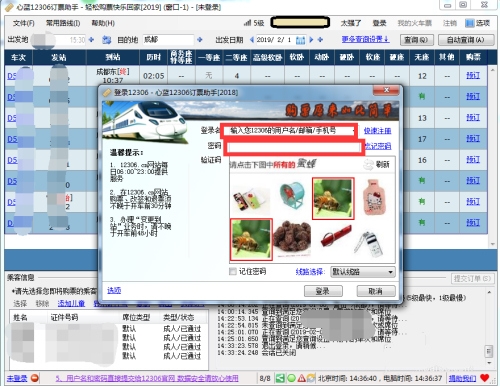This screenshot has height=386, width=500.
Task: Close the 登录12306 dialog
Action: [x=386, y=90]
